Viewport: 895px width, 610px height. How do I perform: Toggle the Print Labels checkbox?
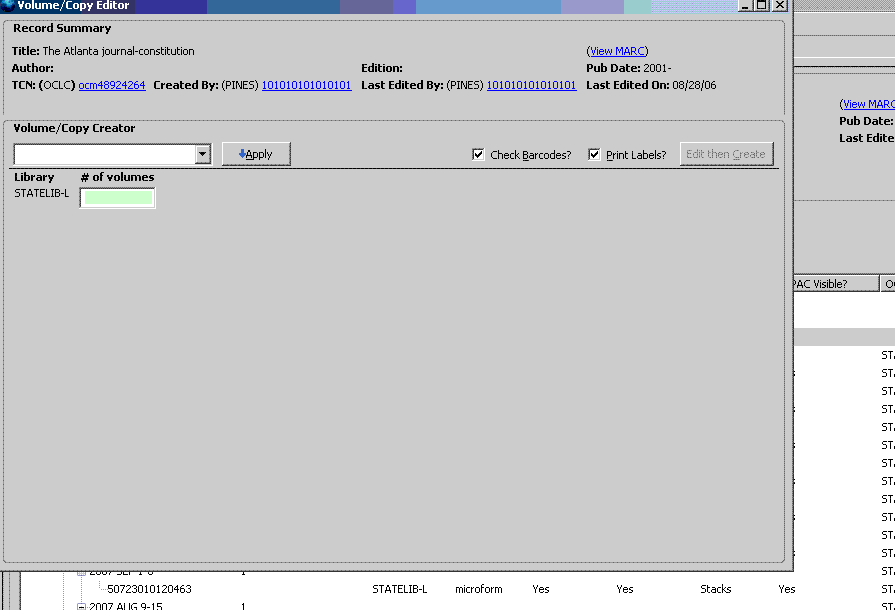coord(595,155)
